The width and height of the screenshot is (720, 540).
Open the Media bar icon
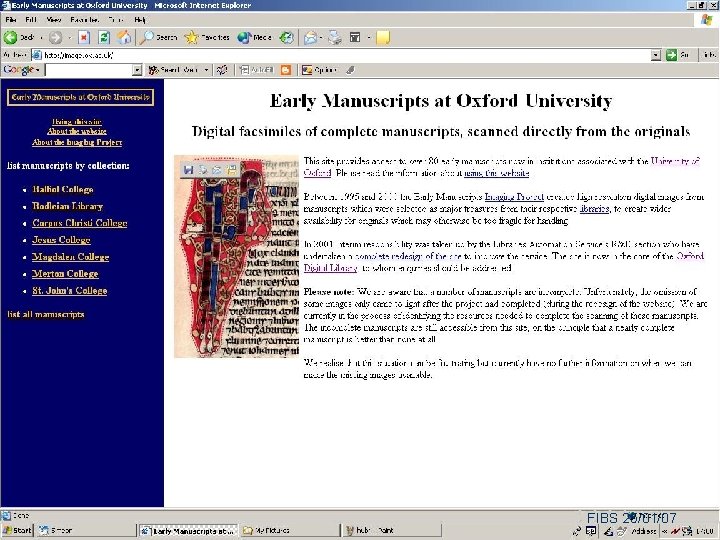pyautogui.click(x=255, y=38)
